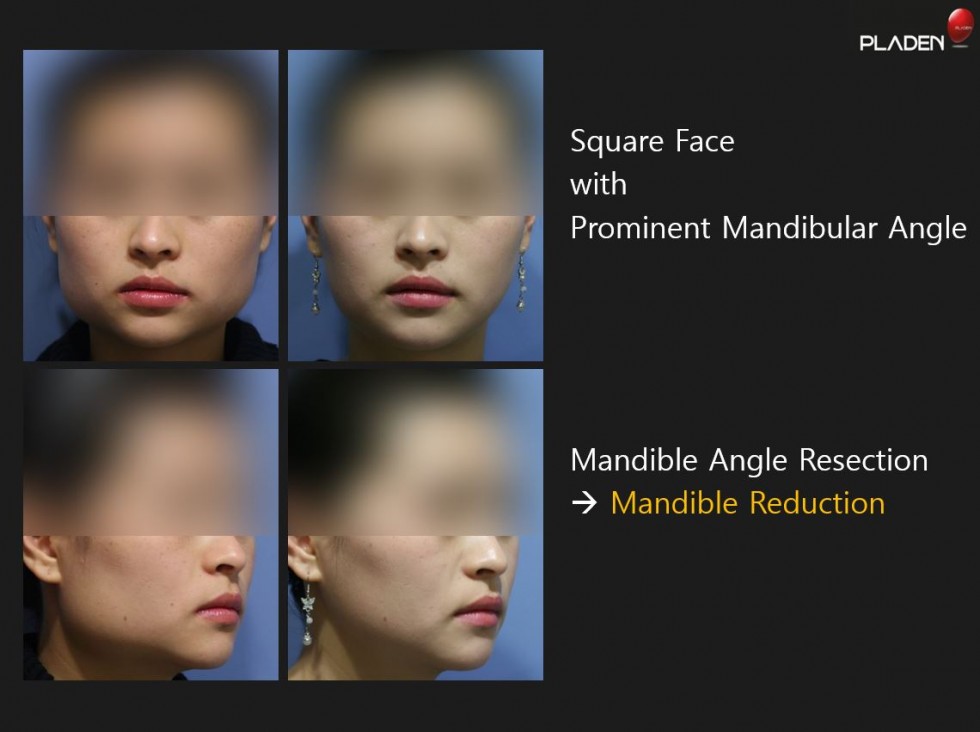Click the right dangling earring in frontal photo
The image size is (980, 732).
point(521,283)
